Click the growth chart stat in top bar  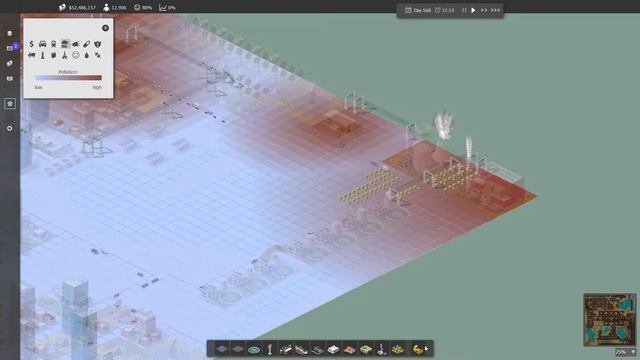click(x=167, y=7)
